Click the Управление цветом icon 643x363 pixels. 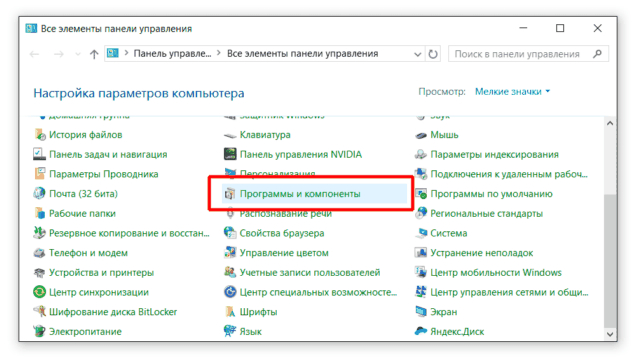click(230, 253)
